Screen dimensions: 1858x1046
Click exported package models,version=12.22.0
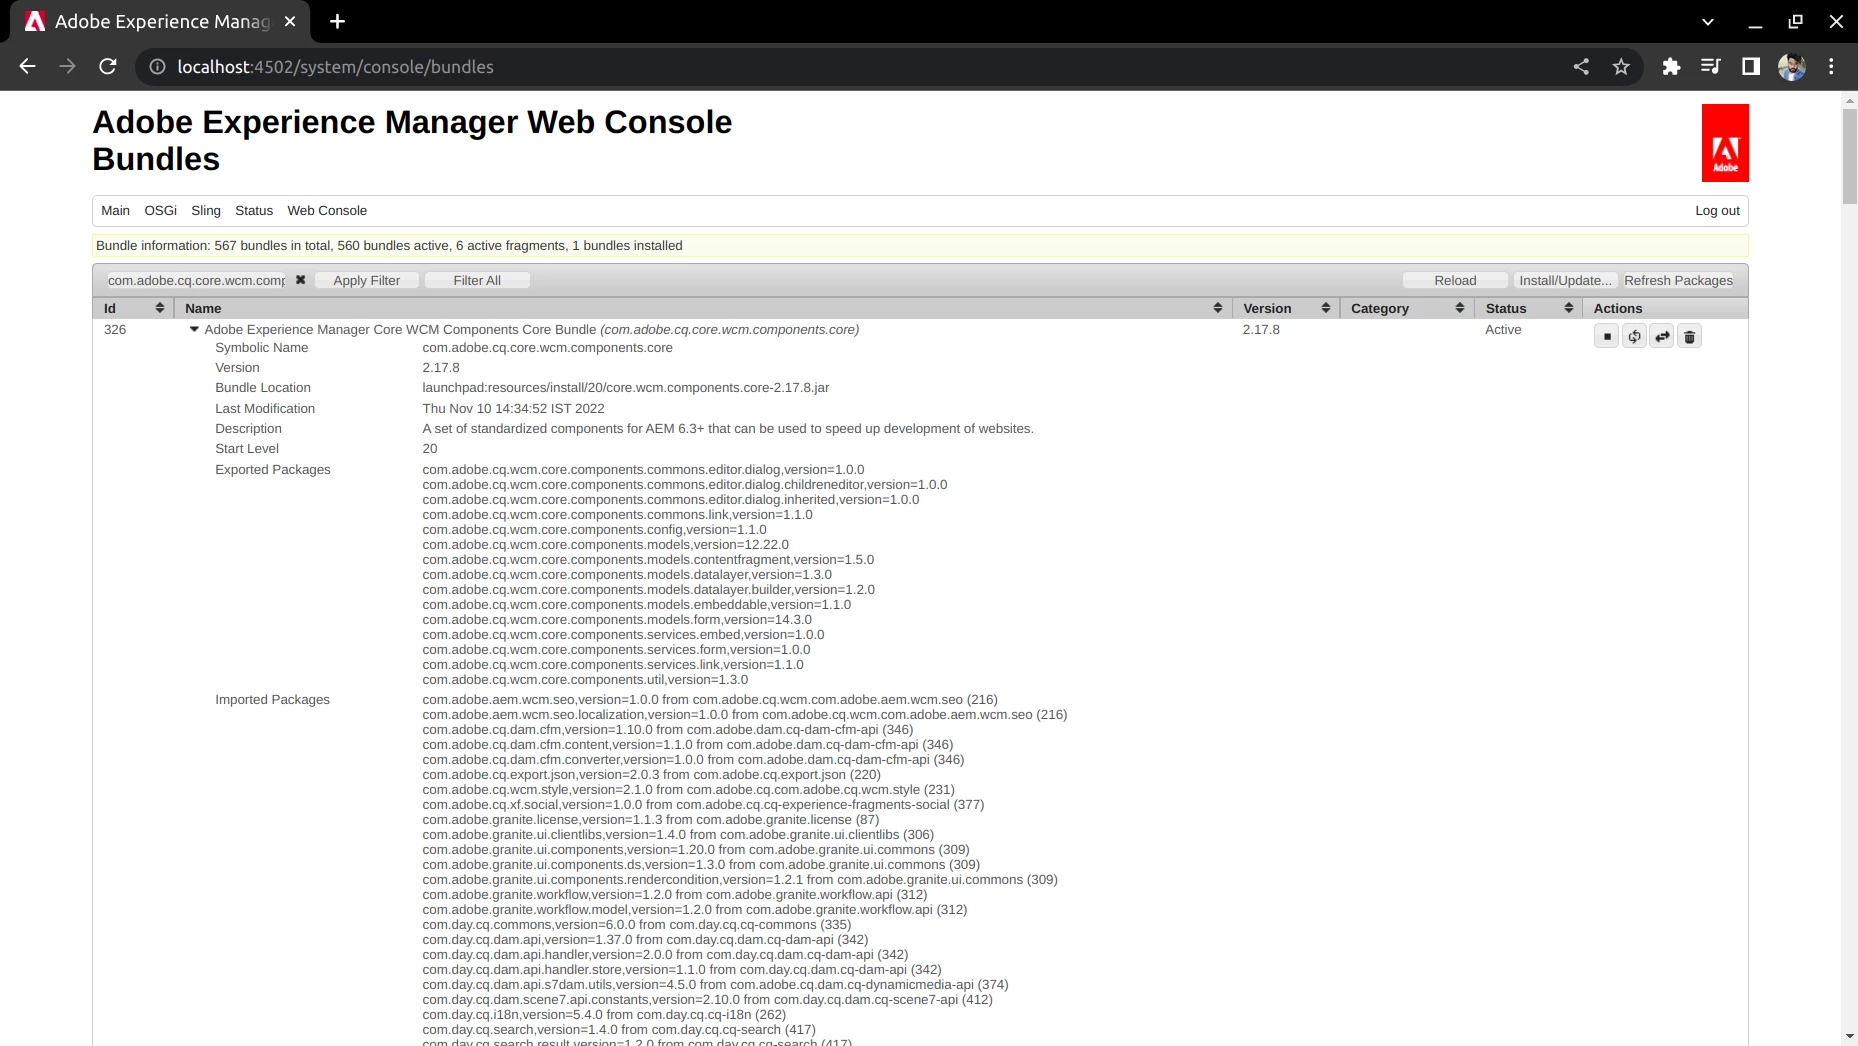[605, 544]
